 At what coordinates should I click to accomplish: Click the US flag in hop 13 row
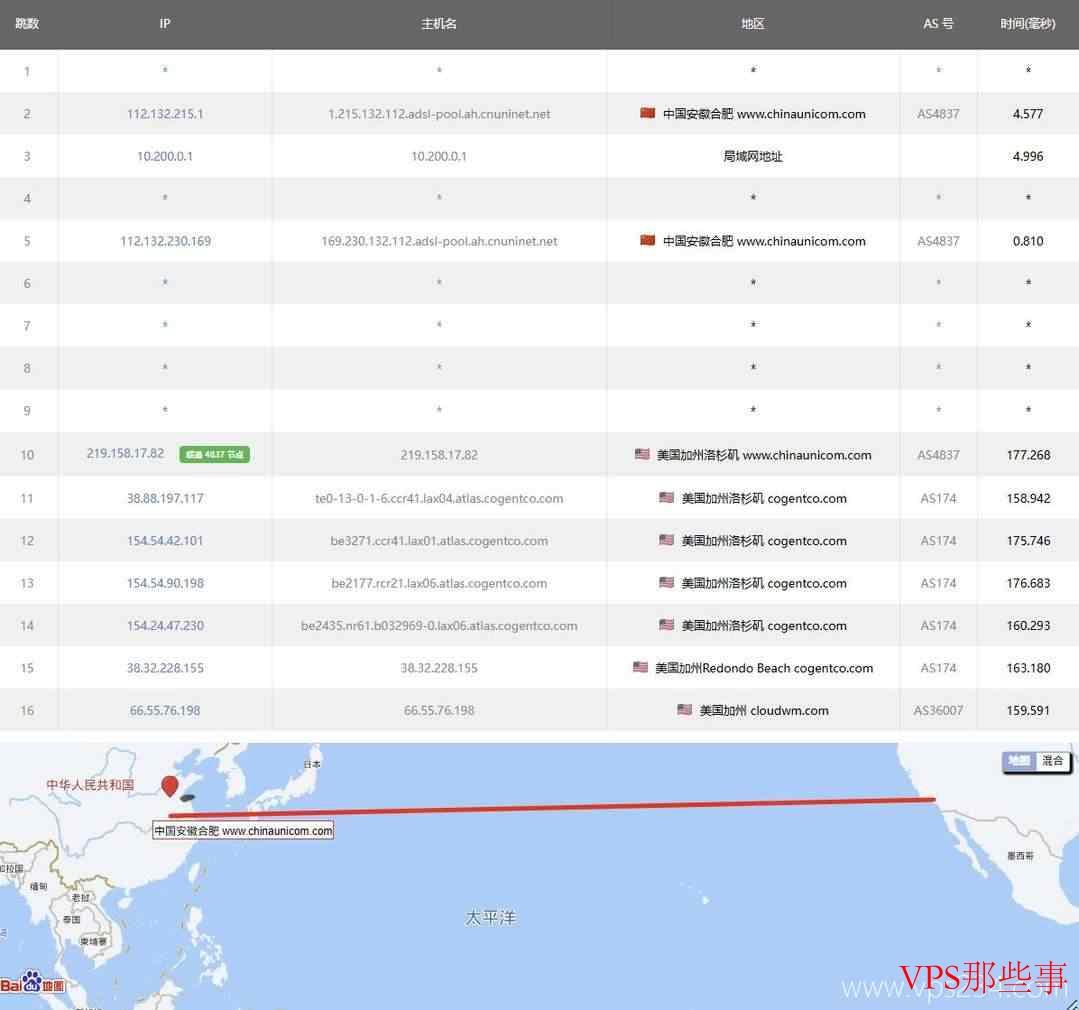click(x=665, y=582)
